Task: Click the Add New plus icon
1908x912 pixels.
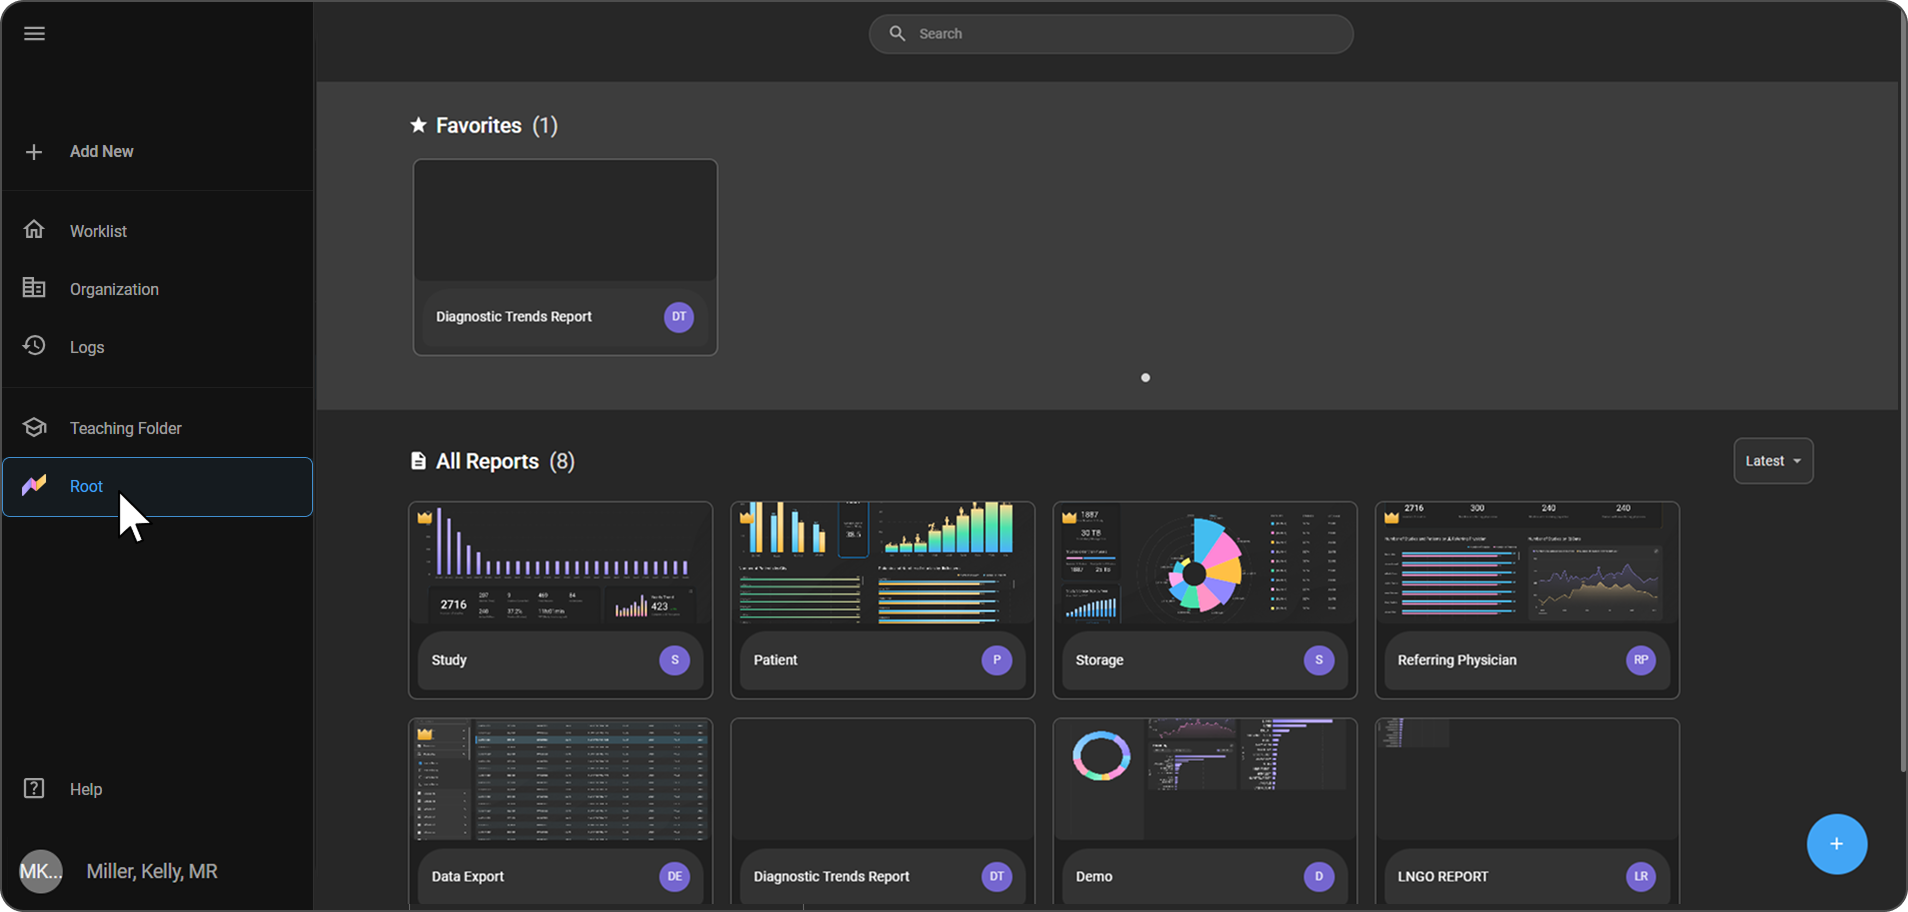Action: point(34,152)
